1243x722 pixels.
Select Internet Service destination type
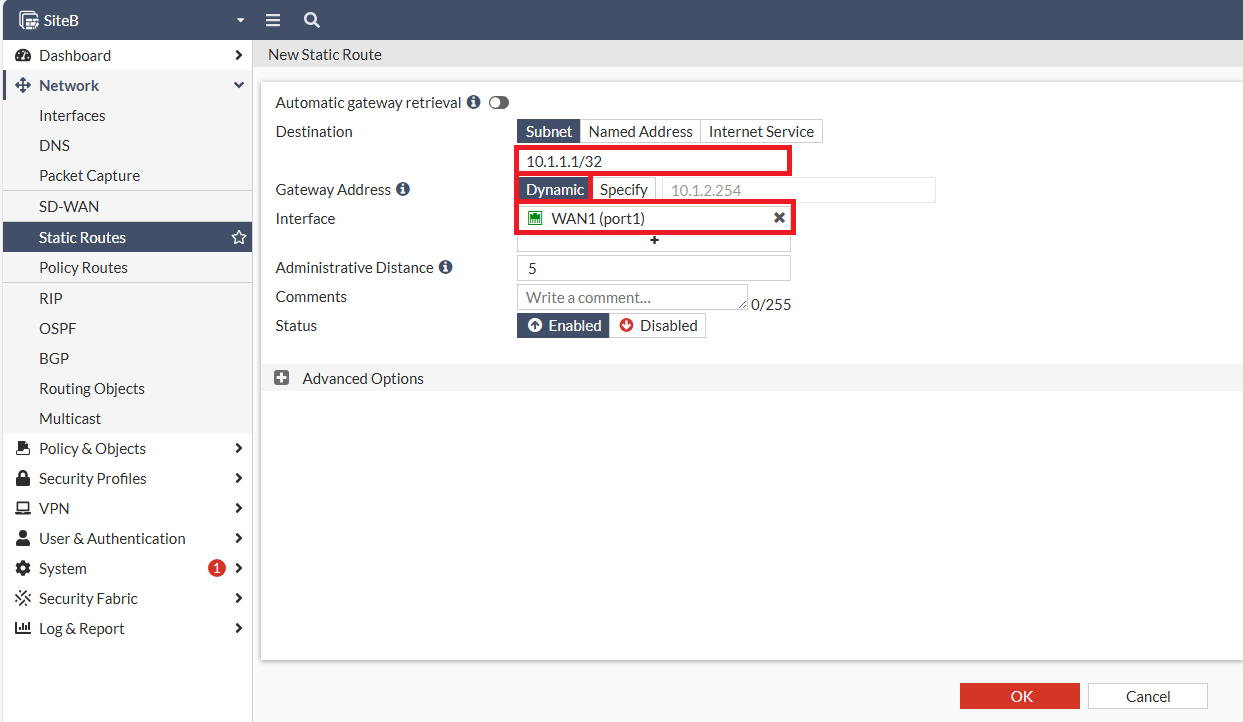pos(761,131)
